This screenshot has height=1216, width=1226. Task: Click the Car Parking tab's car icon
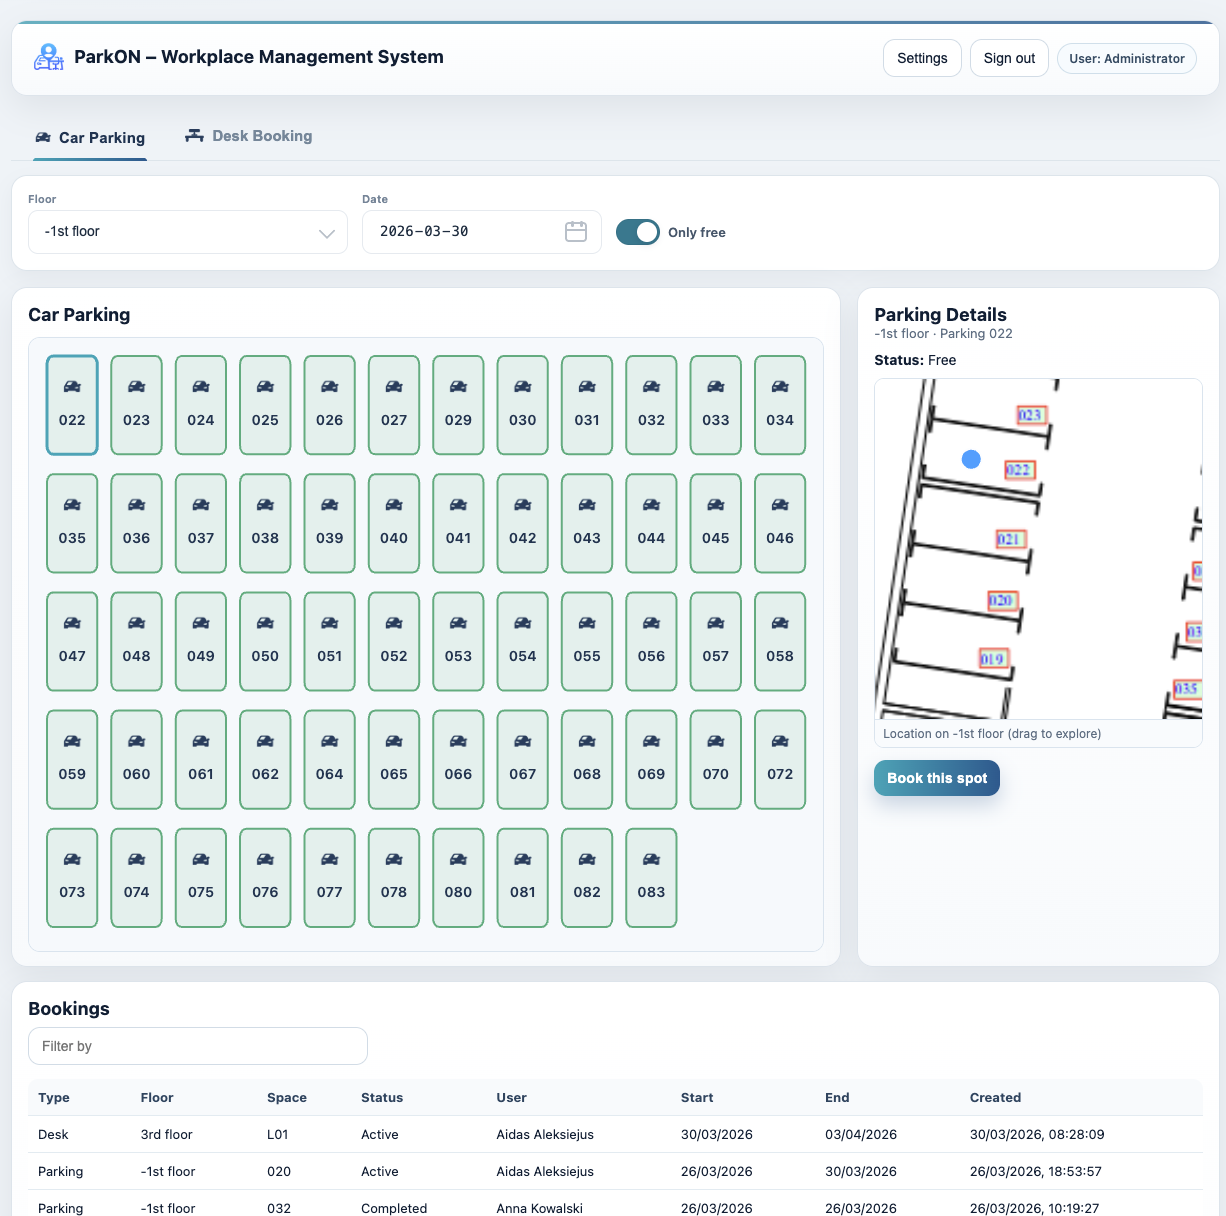coord(43,137)
